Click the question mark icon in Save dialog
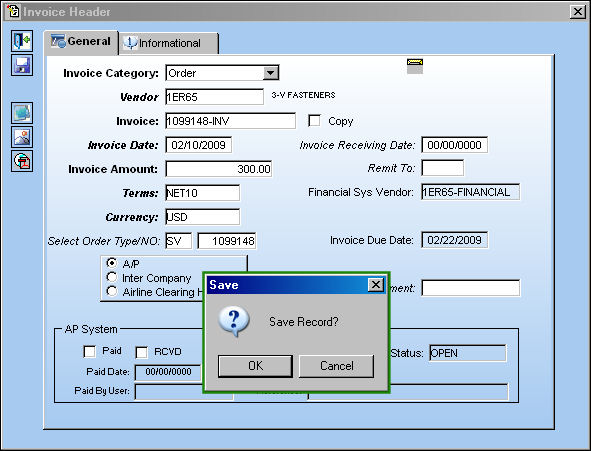This screenshot has width=591, height=451. tap(234, 321)
